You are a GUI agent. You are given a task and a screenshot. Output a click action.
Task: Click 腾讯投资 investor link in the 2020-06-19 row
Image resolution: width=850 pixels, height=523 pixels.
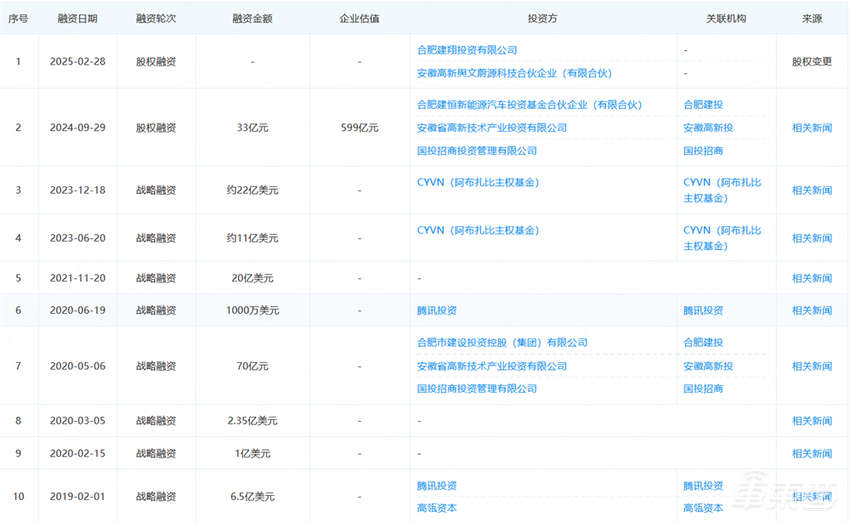[436, 311]
